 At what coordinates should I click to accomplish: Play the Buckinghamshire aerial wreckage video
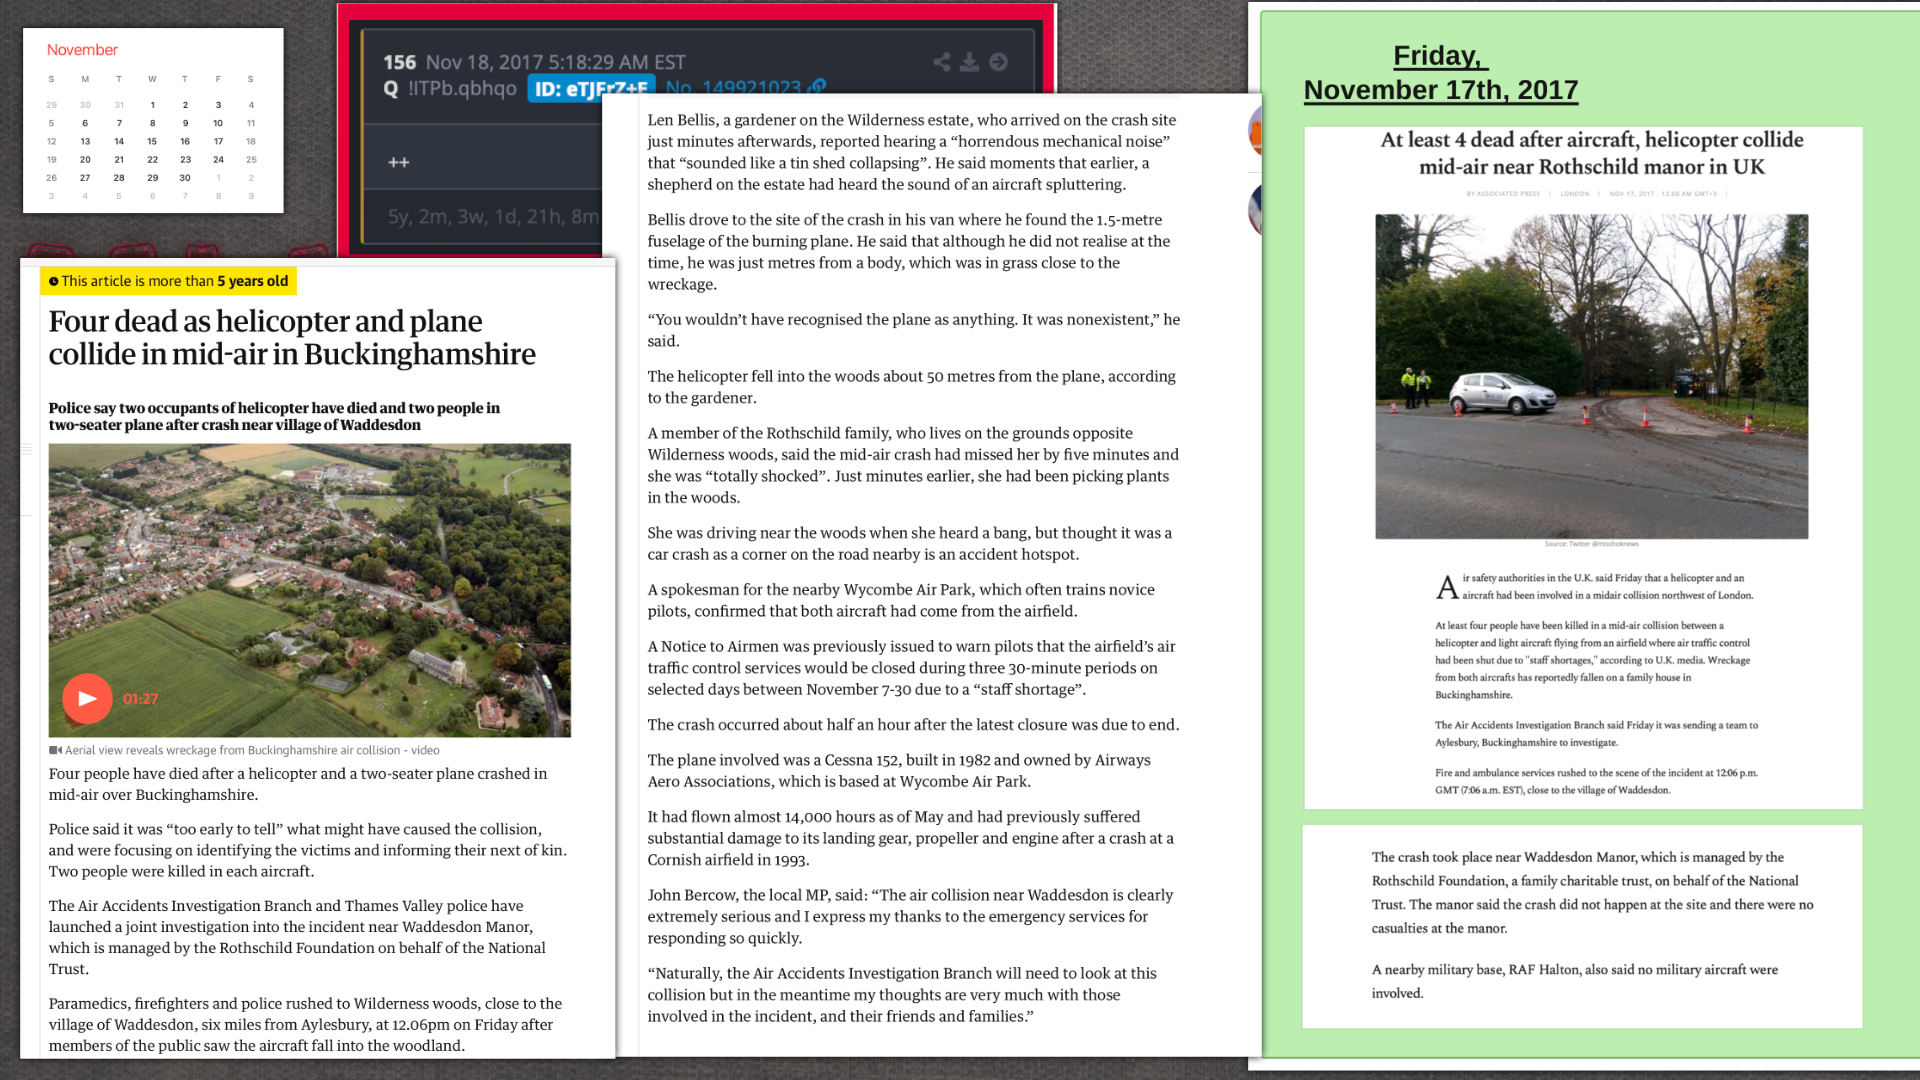pos(87,698)
